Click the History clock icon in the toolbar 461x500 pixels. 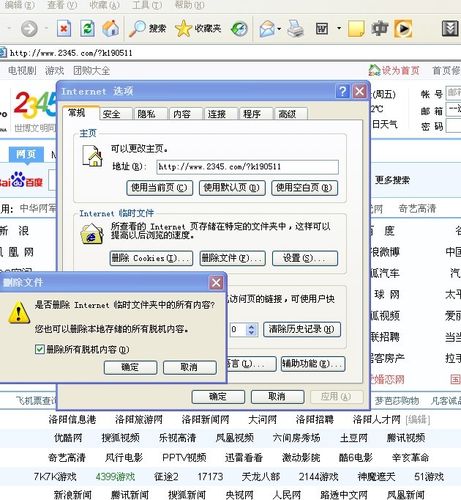239,29
